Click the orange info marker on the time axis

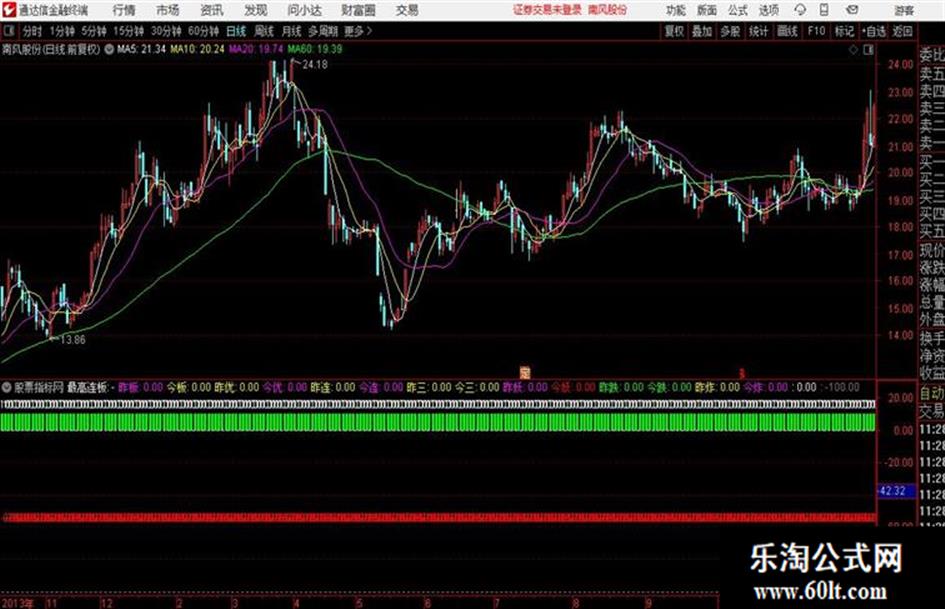pos(524,373)
